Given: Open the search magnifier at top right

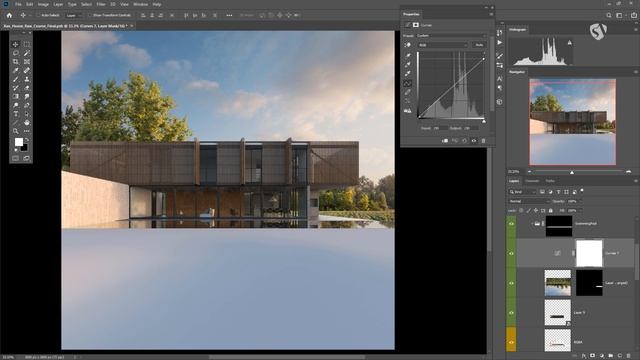Looking at the screenshot, I should tap(609, 15).
